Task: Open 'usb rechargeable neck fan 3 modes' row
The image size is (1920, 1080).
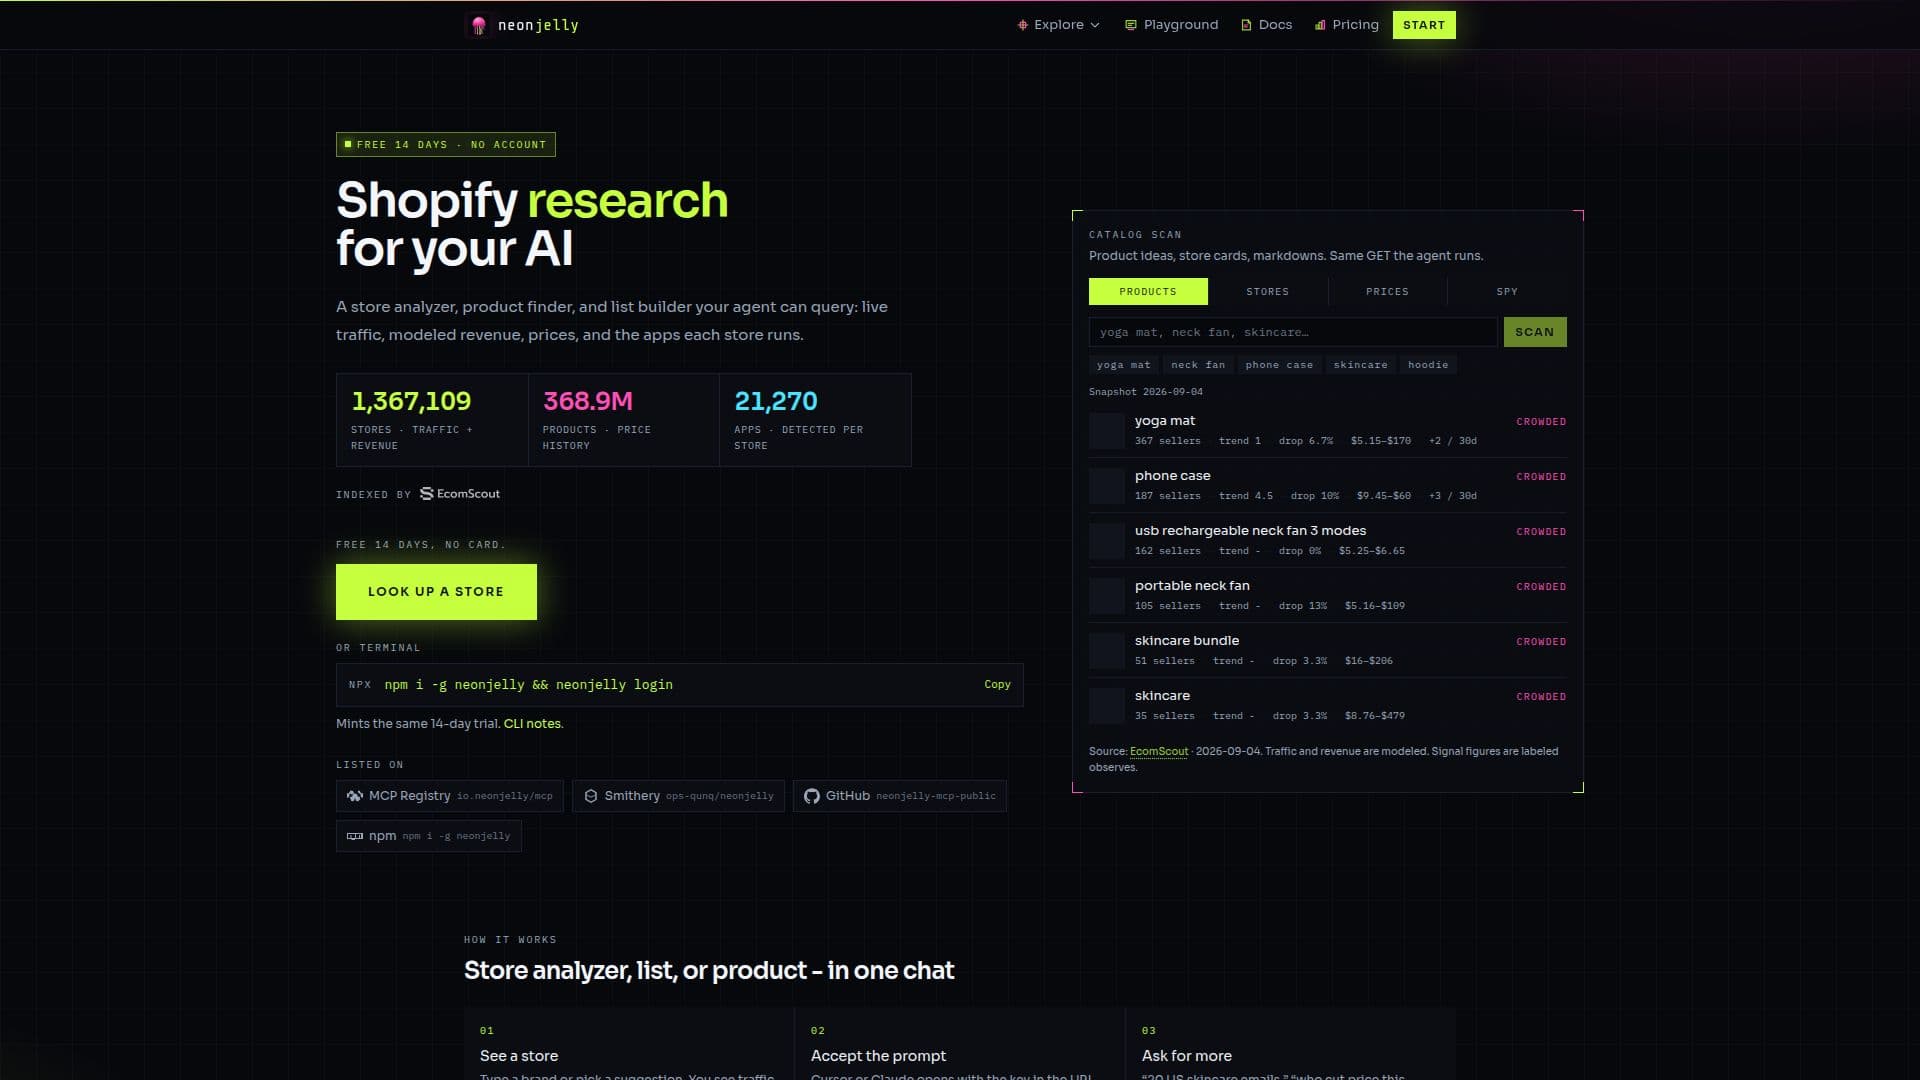Action: coord(1328,540)
